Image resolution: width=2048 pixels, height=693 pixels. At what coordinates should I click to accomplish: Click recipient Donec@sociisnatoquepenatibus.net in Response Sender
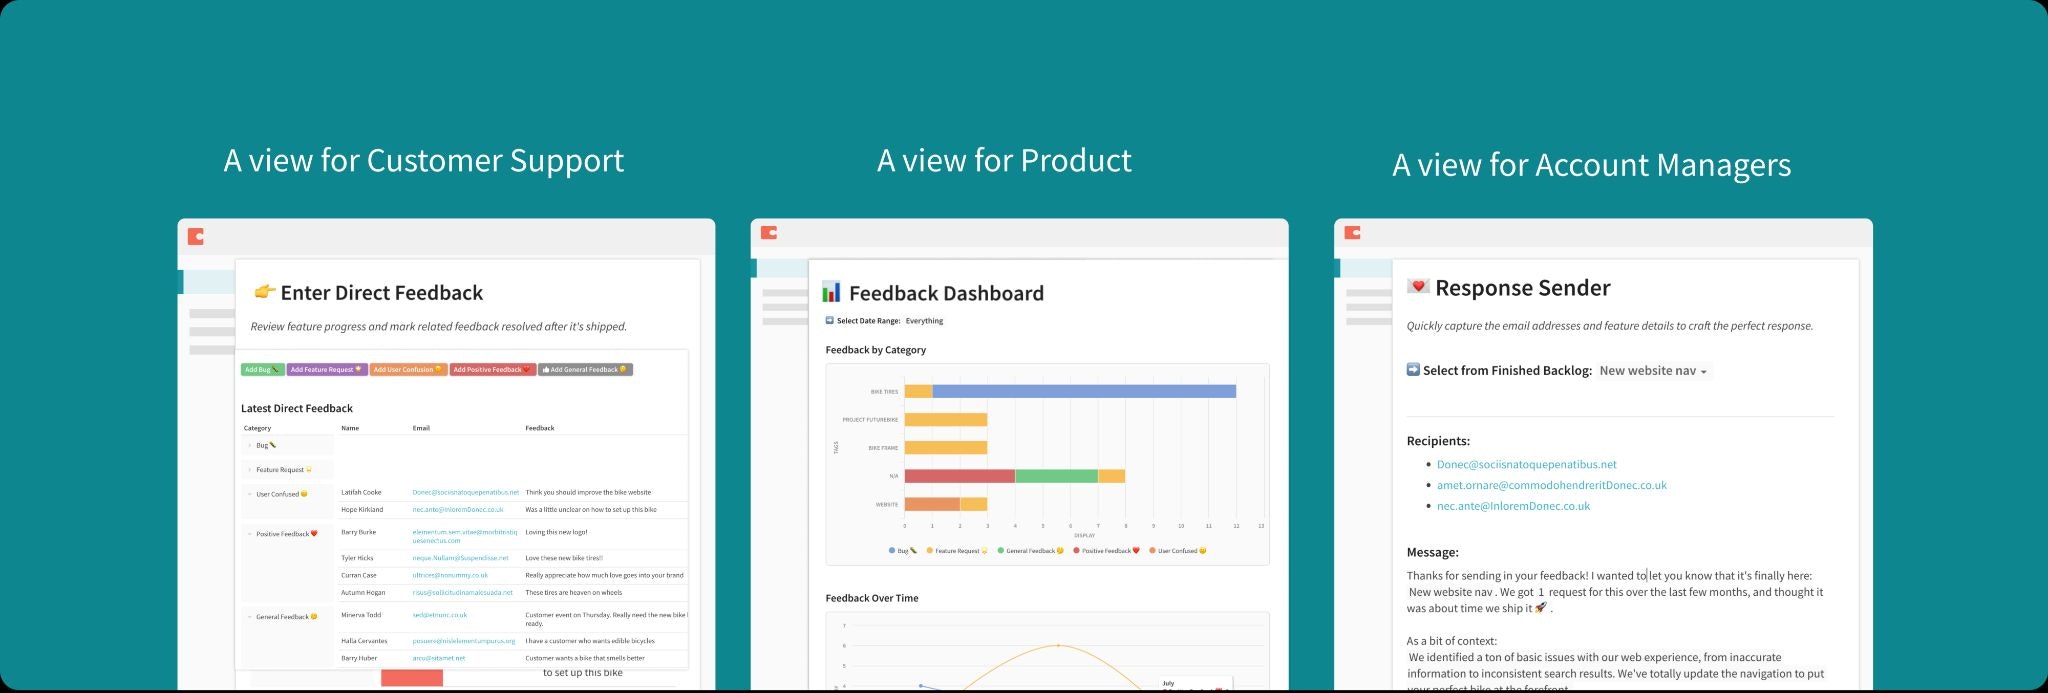1526,464
